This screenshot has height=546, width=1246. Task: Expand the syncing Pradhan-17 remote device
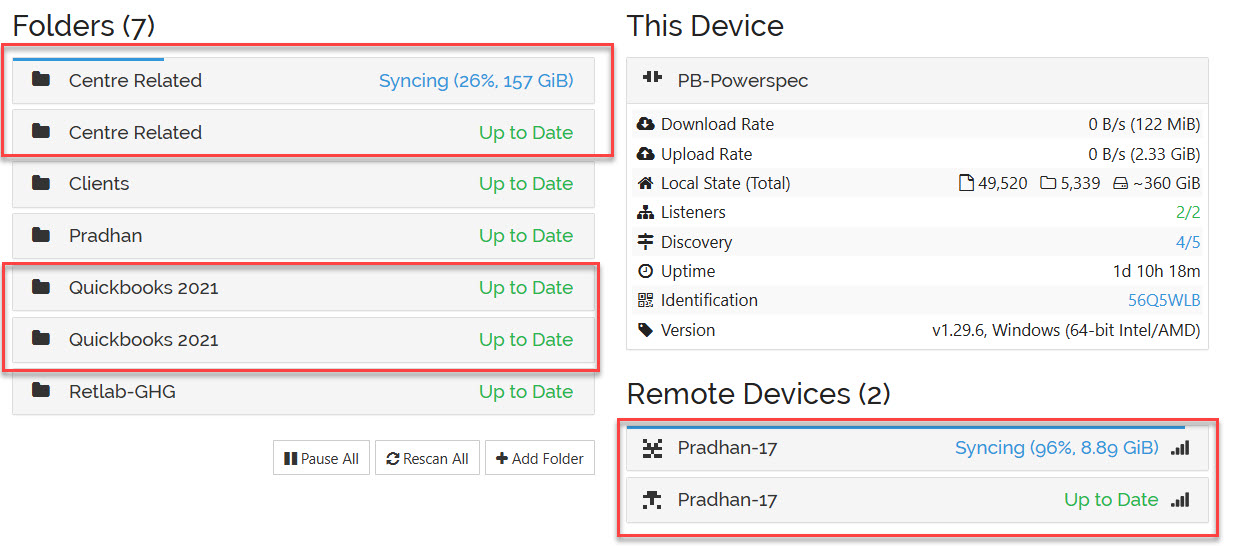[x=917, y=448]
